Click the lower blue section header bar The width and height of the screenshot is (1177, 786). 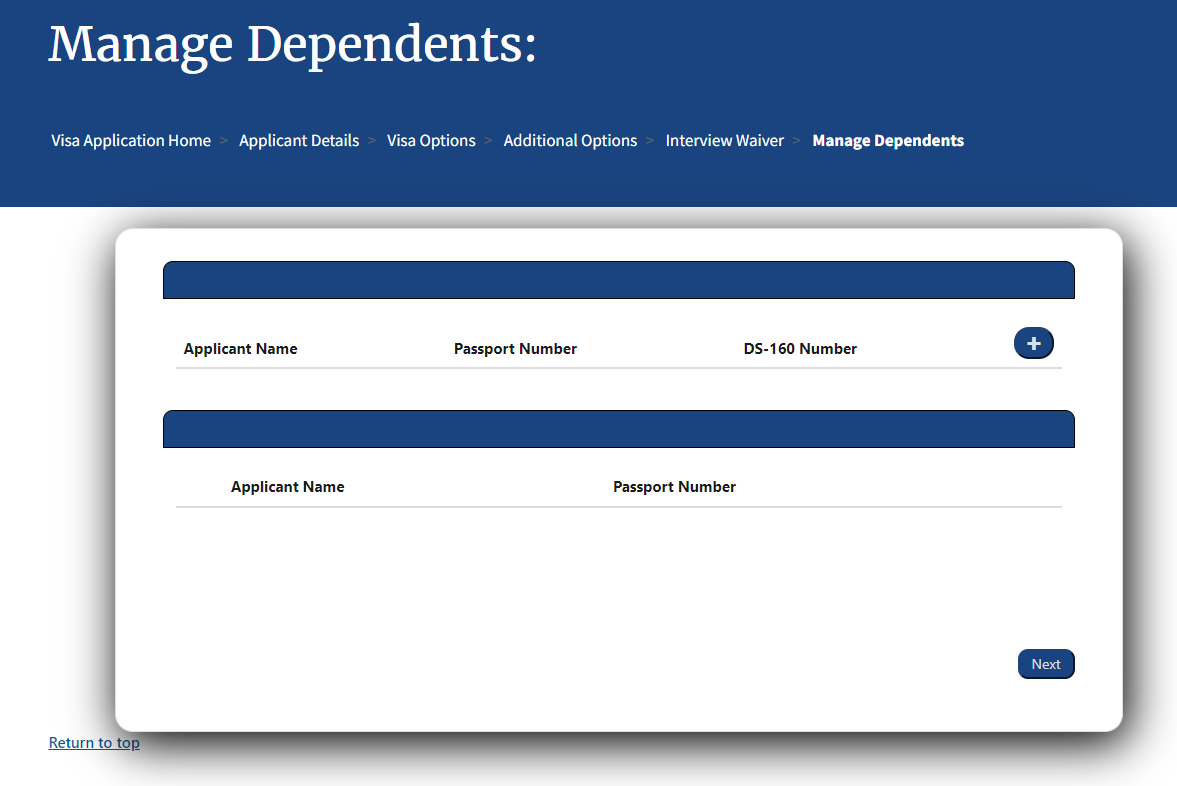[x=618, y=428]
